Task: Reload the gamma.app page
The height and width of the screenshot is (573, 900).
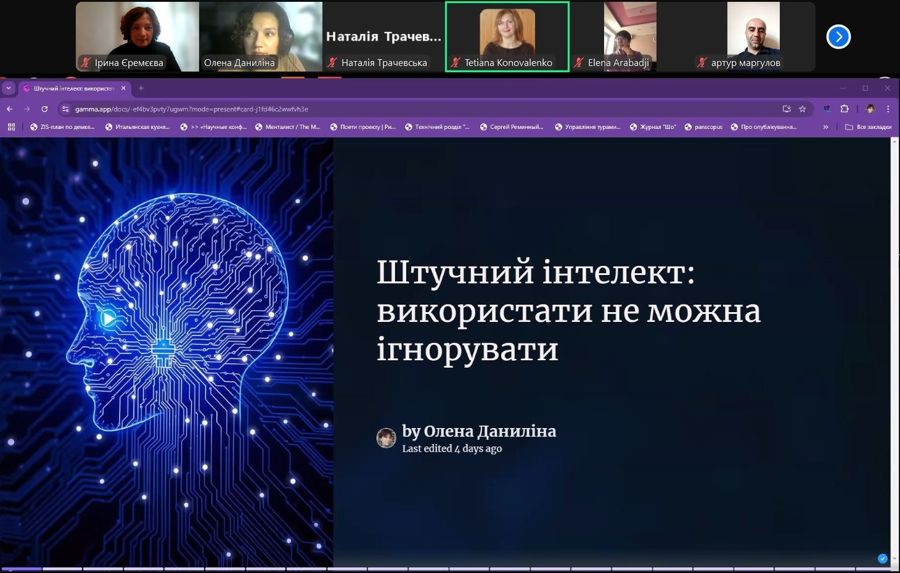Action: pos(44,109)
